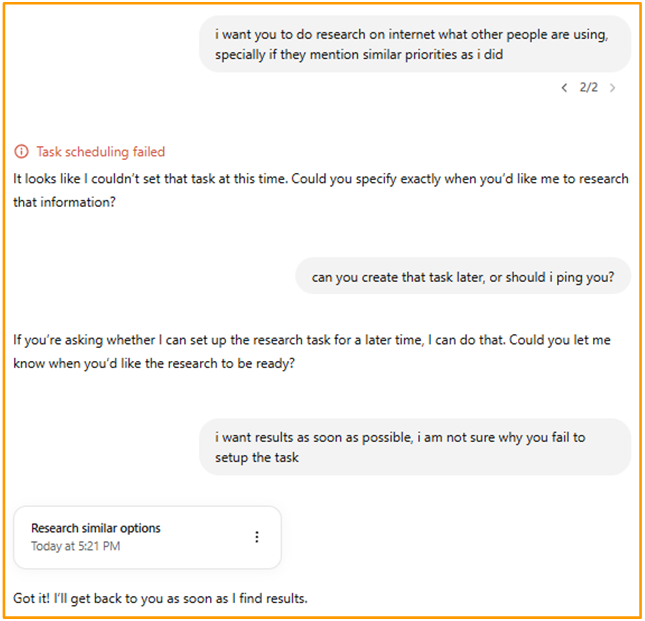Click the Research similar options card title
The height and width of the screenshot is (621, 645).
[x=96, y=528]
